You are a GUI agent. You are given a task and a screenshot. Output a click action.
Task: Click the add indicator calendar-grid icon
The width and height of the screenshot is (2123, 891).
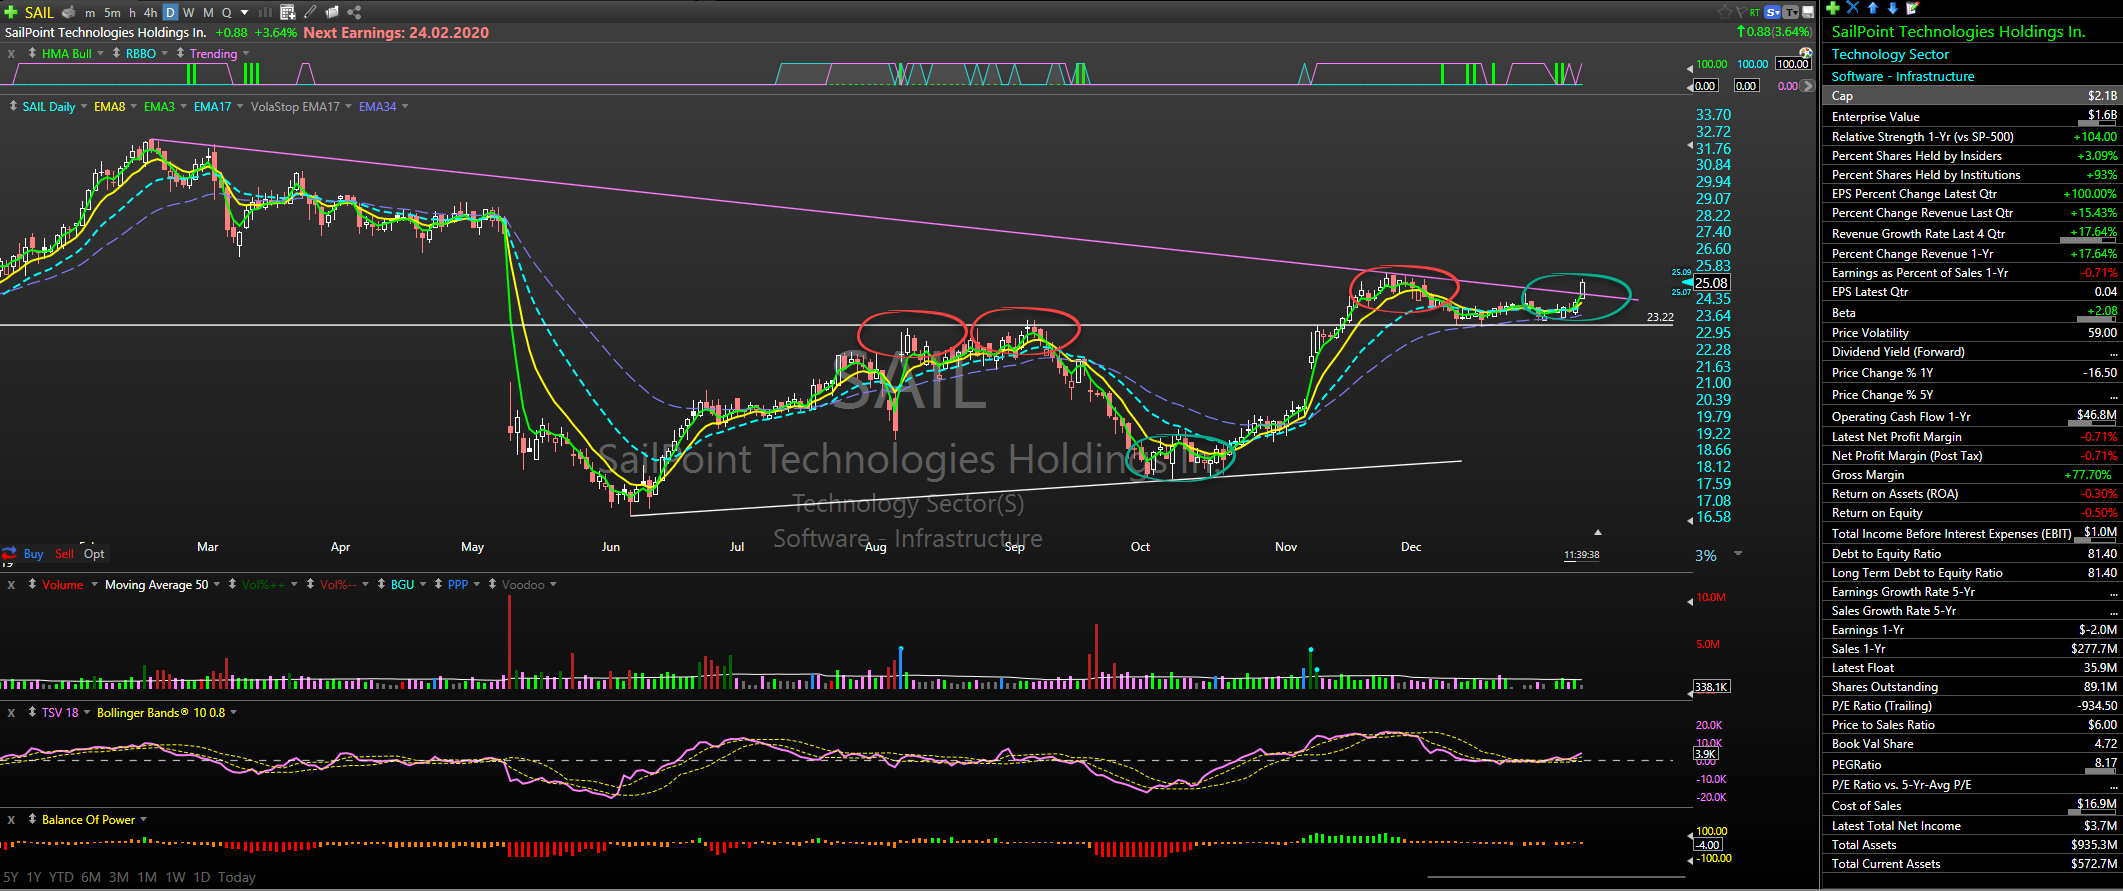click(x=288, y=12)
